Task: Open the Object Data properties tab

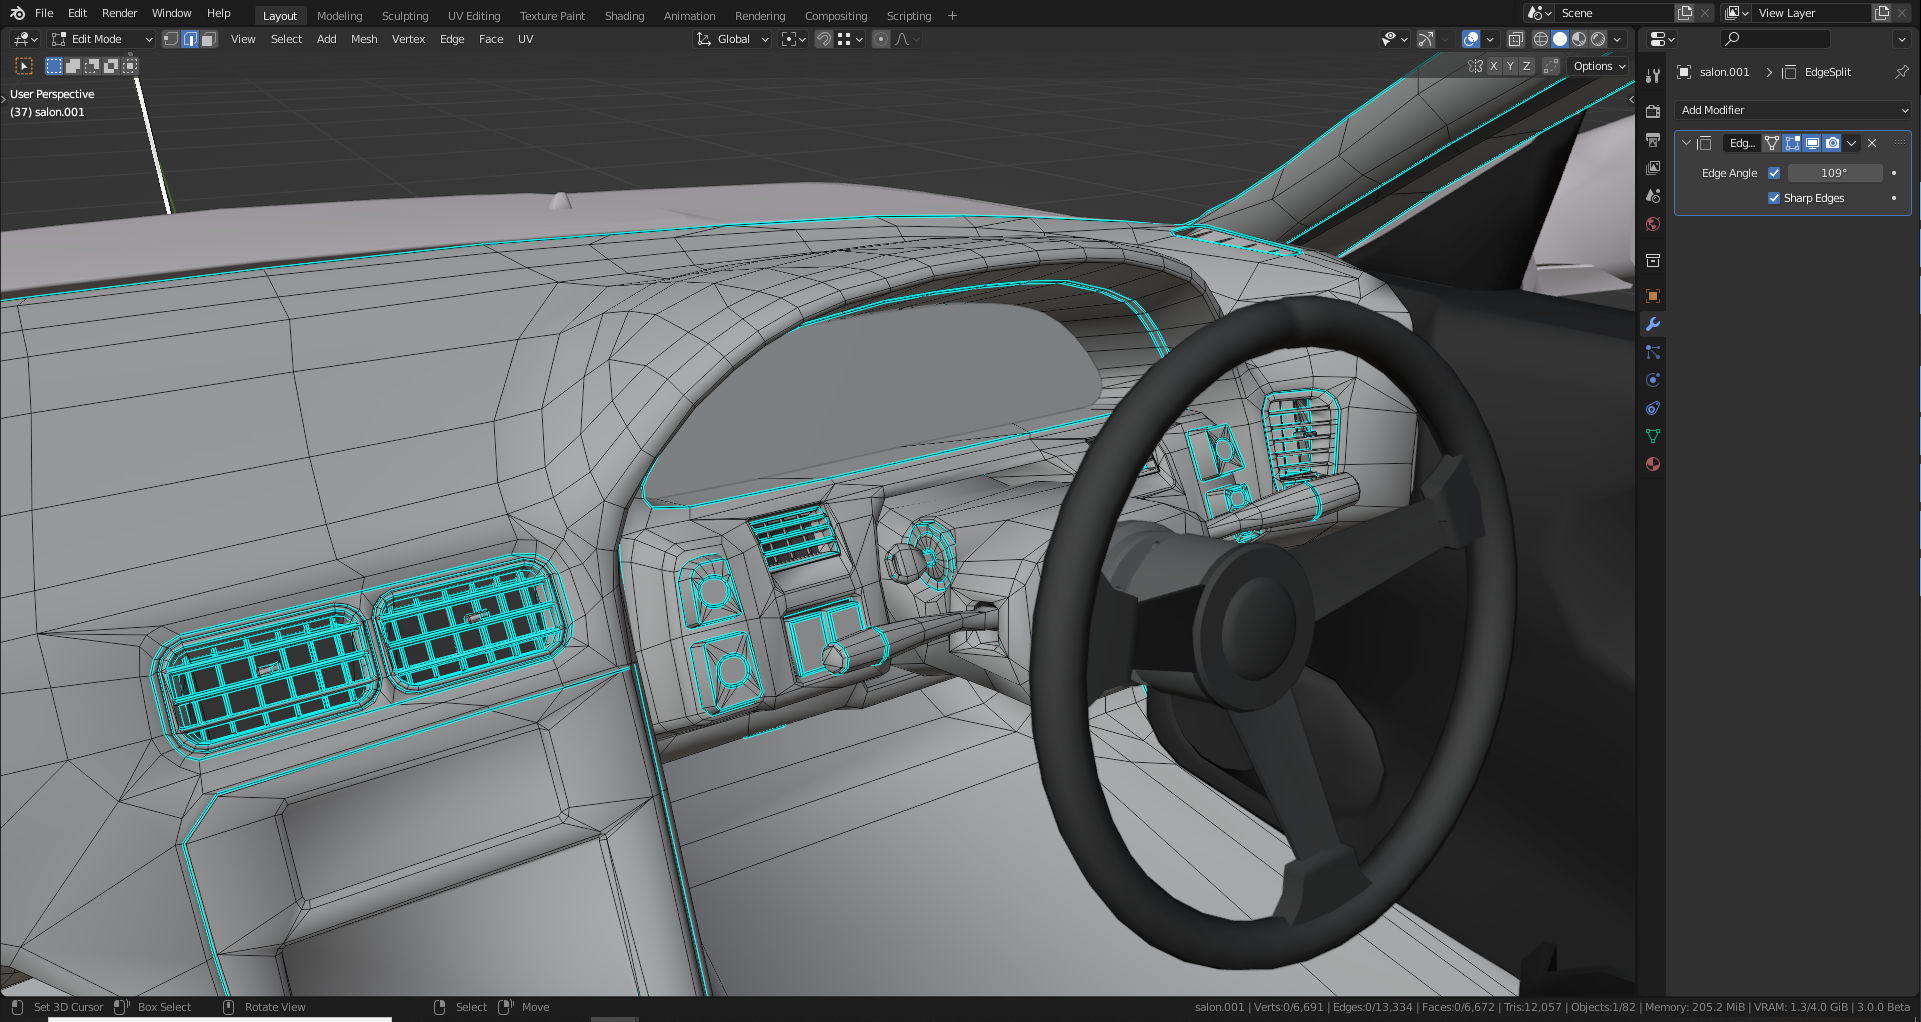Action: click(1653, 436)
